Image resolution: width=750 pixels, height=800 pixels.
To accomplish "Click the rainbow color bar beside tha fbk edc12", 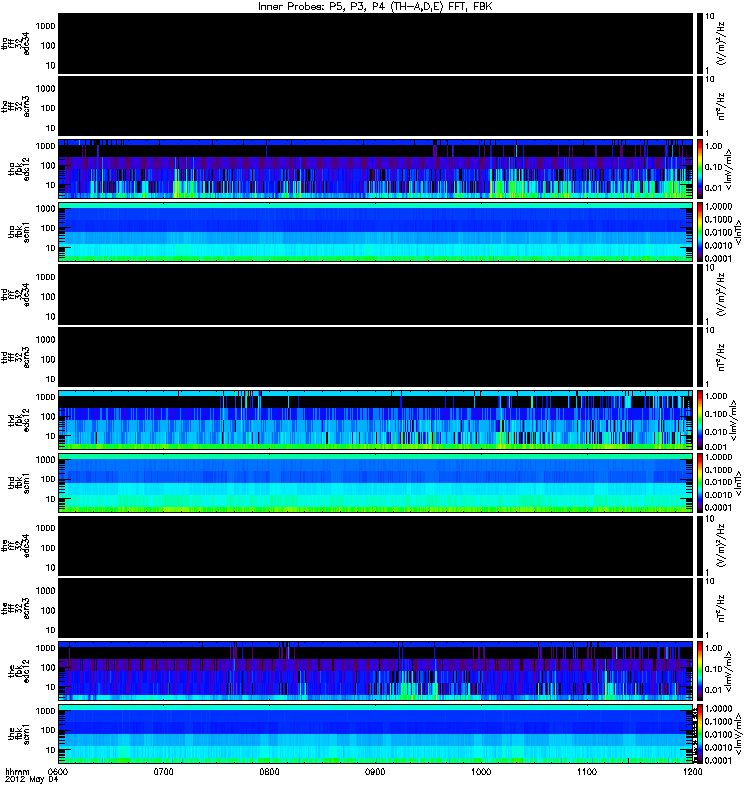I will tap(700, 168).
